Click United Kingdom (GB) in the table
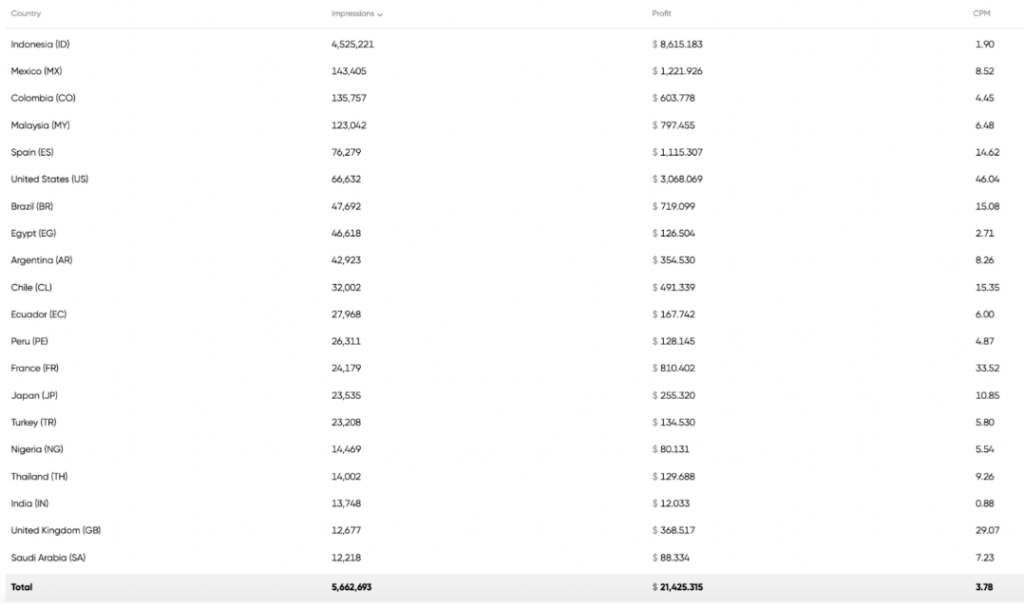This screenshot has width=1024, height=608. (56, 530)
